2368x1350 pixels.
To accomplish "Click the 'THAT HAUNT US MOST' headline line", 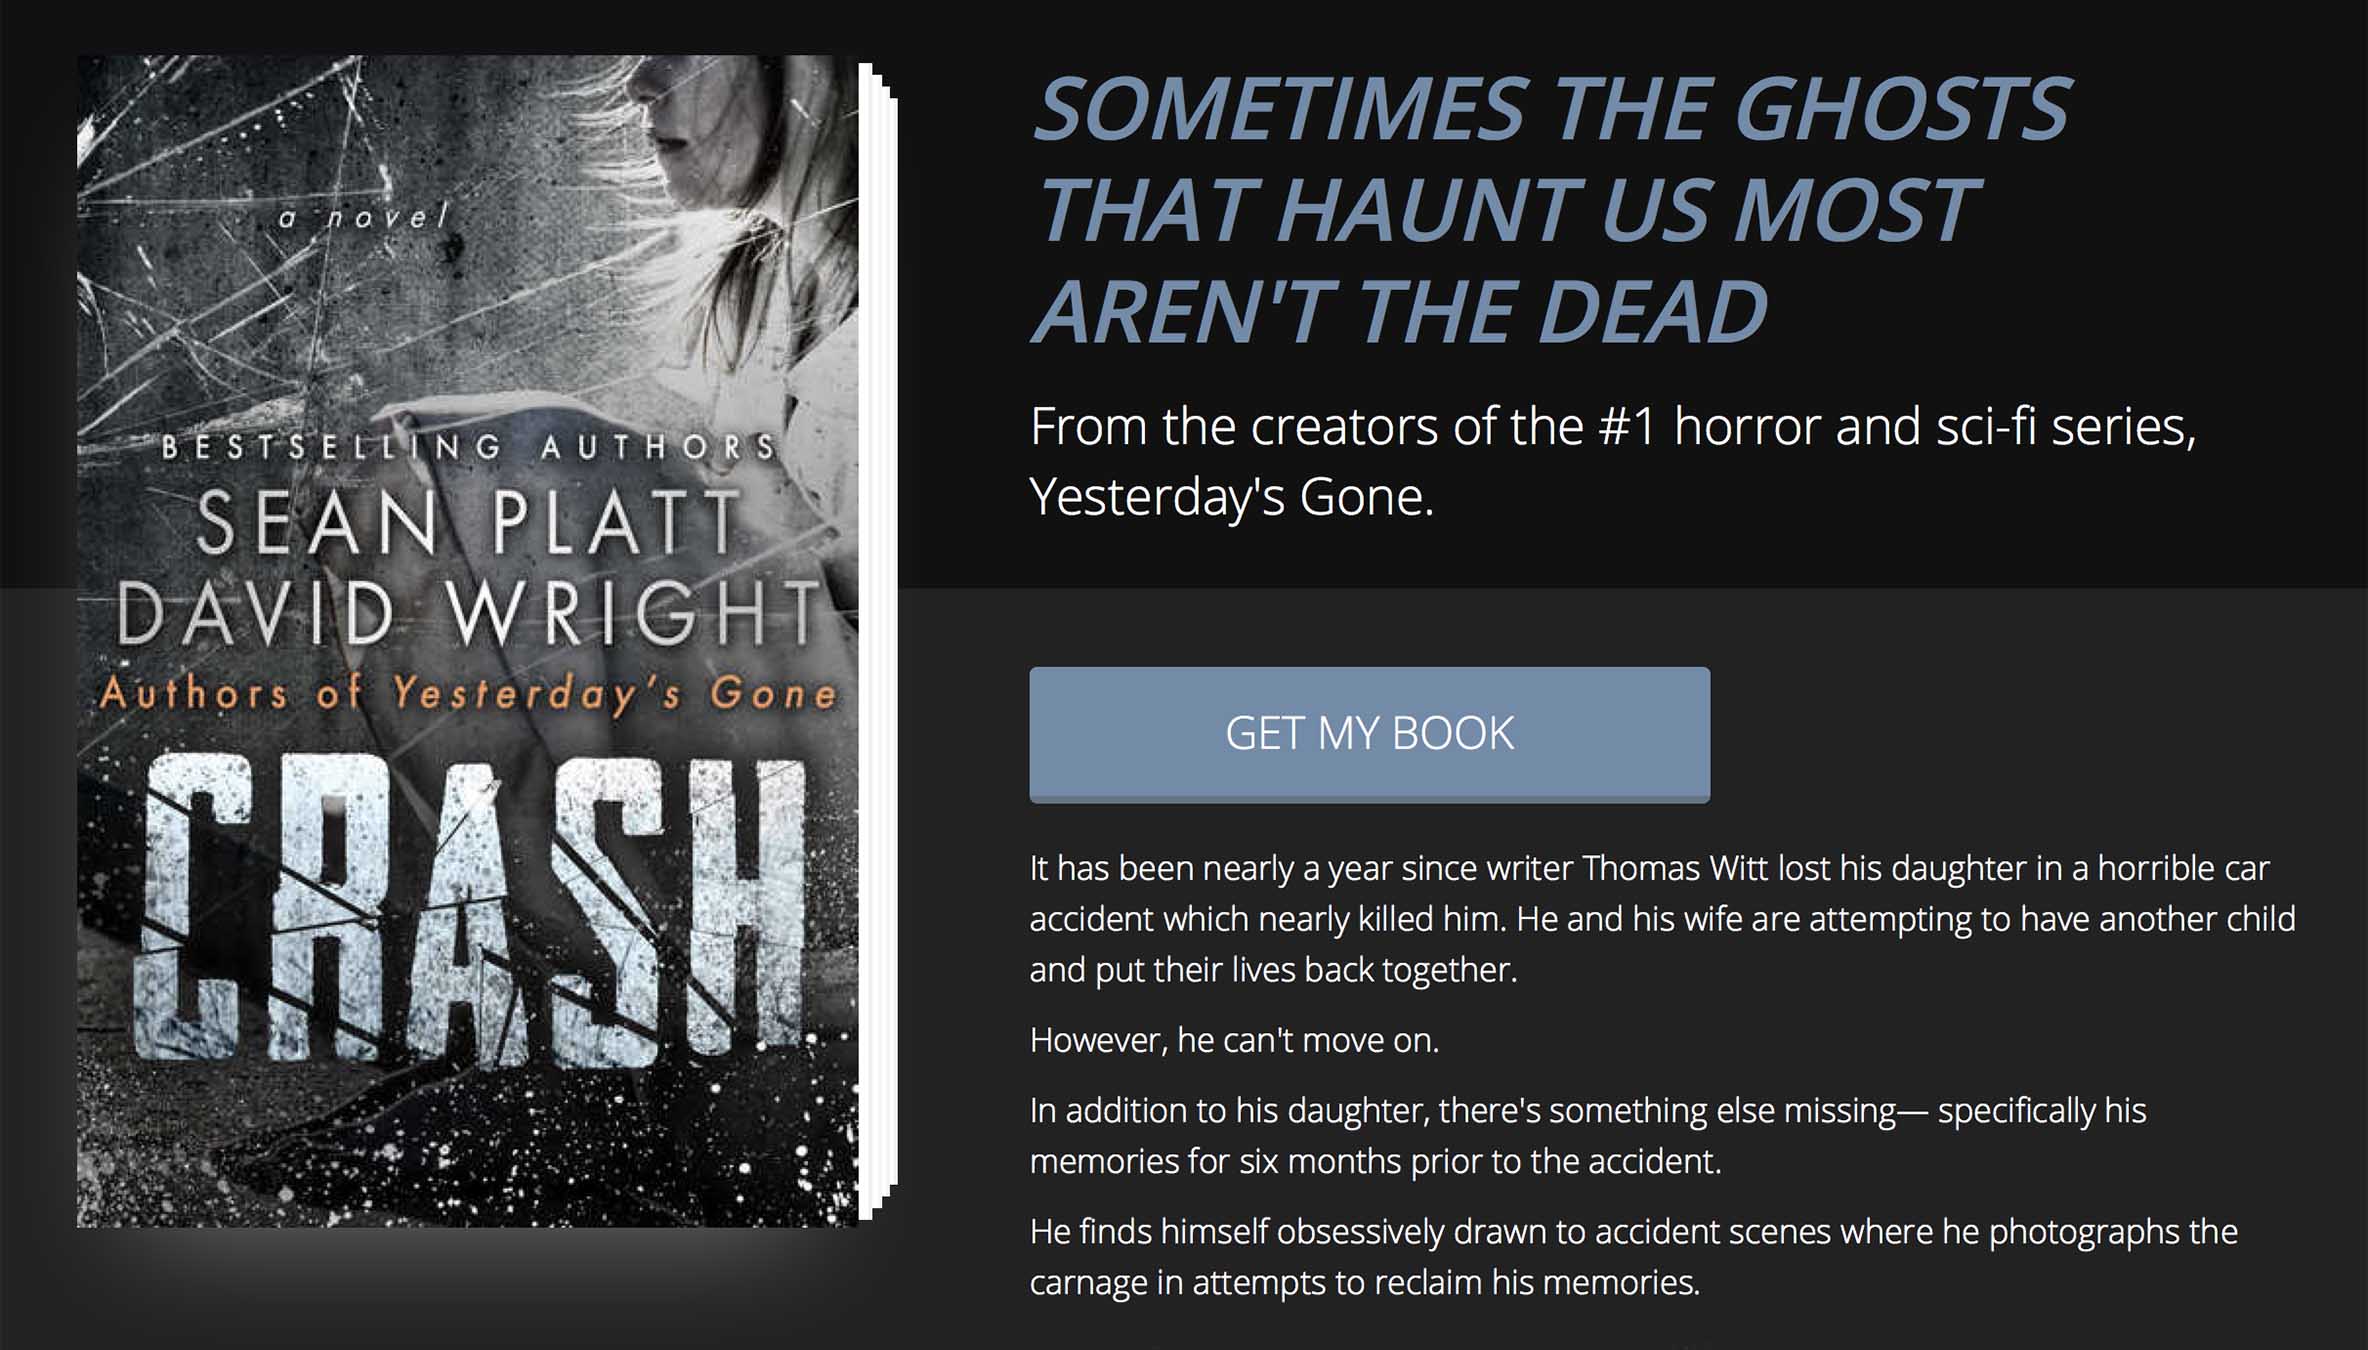I will click(1506, 210).
